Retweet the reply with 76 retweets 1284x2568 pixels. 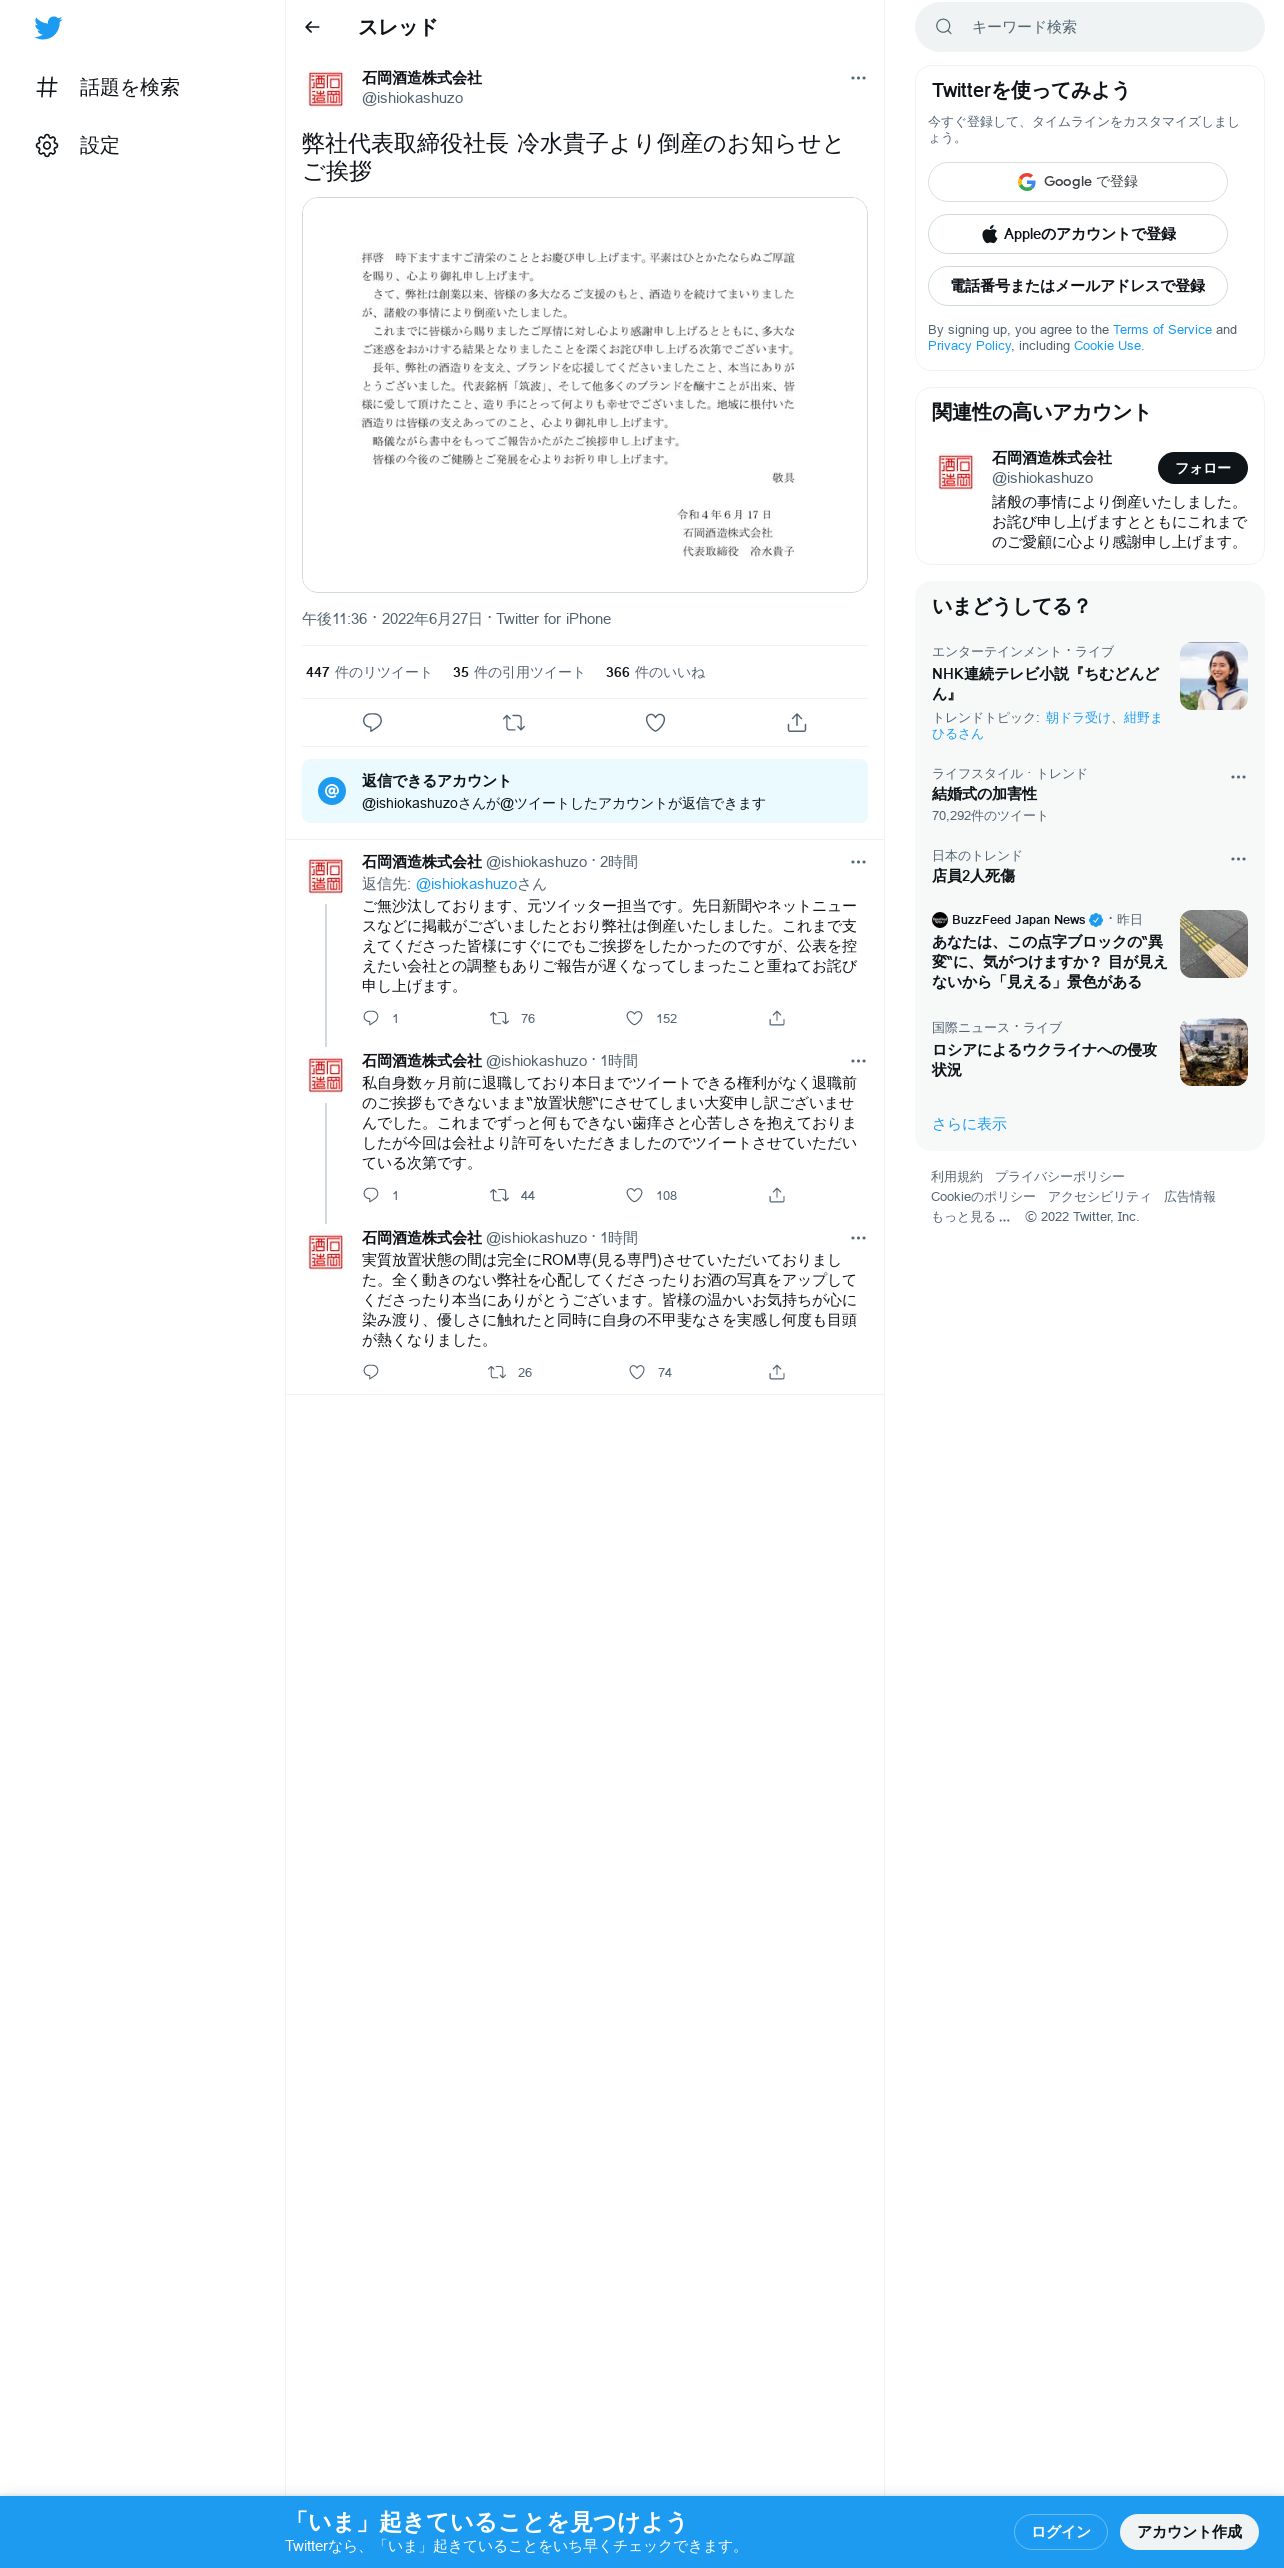(499, 1018)
